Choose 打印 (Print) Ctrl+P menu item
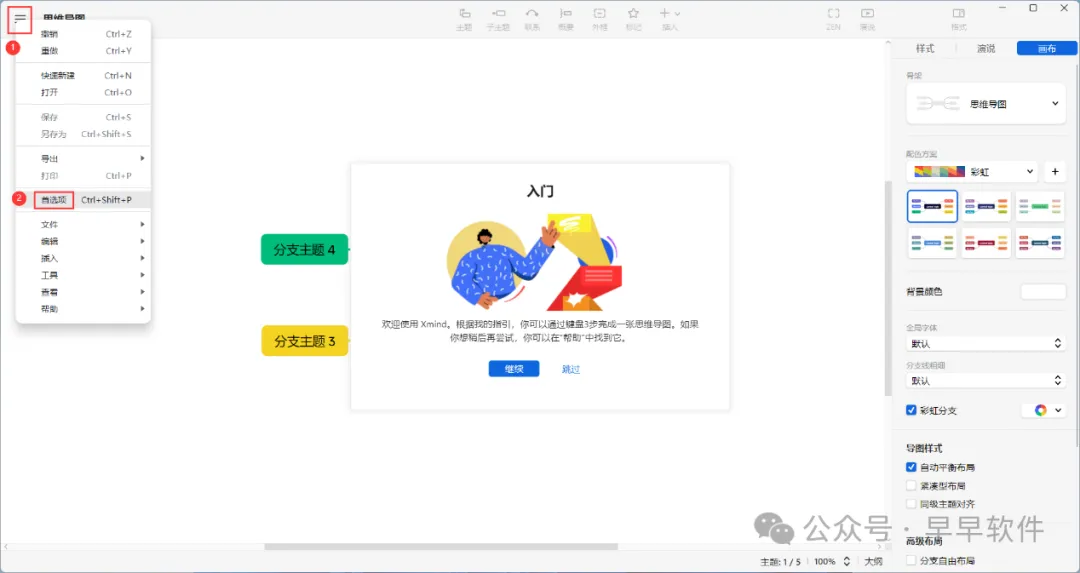 83,176
